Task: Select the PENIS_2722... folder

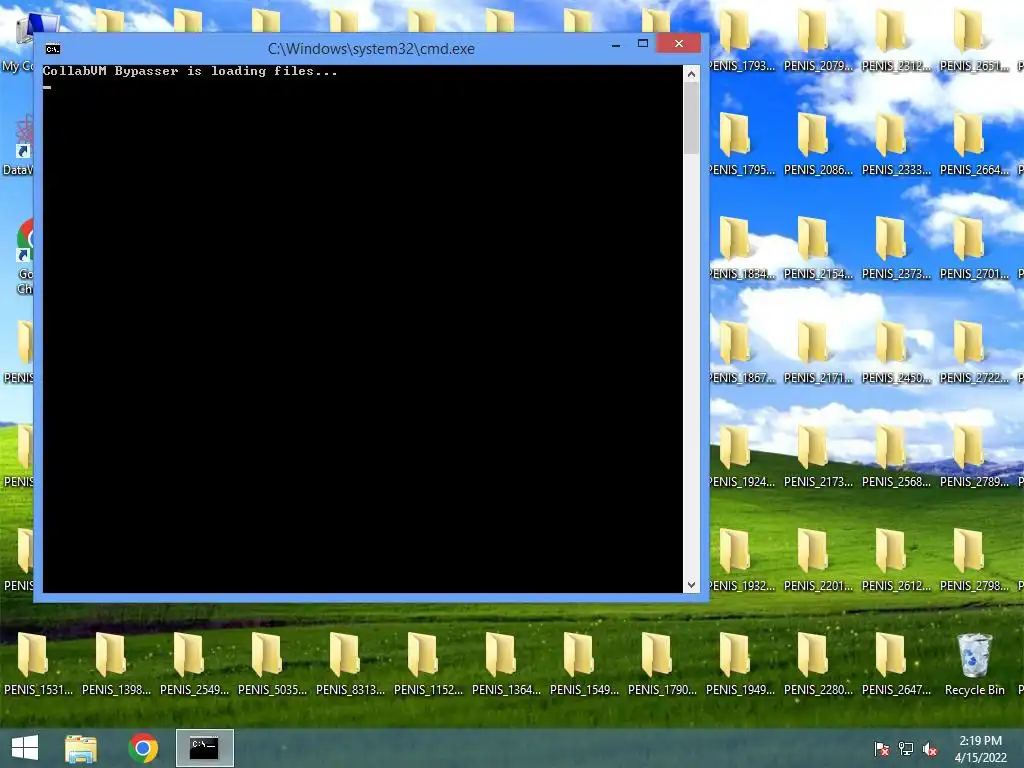Action: click(974, 352)
